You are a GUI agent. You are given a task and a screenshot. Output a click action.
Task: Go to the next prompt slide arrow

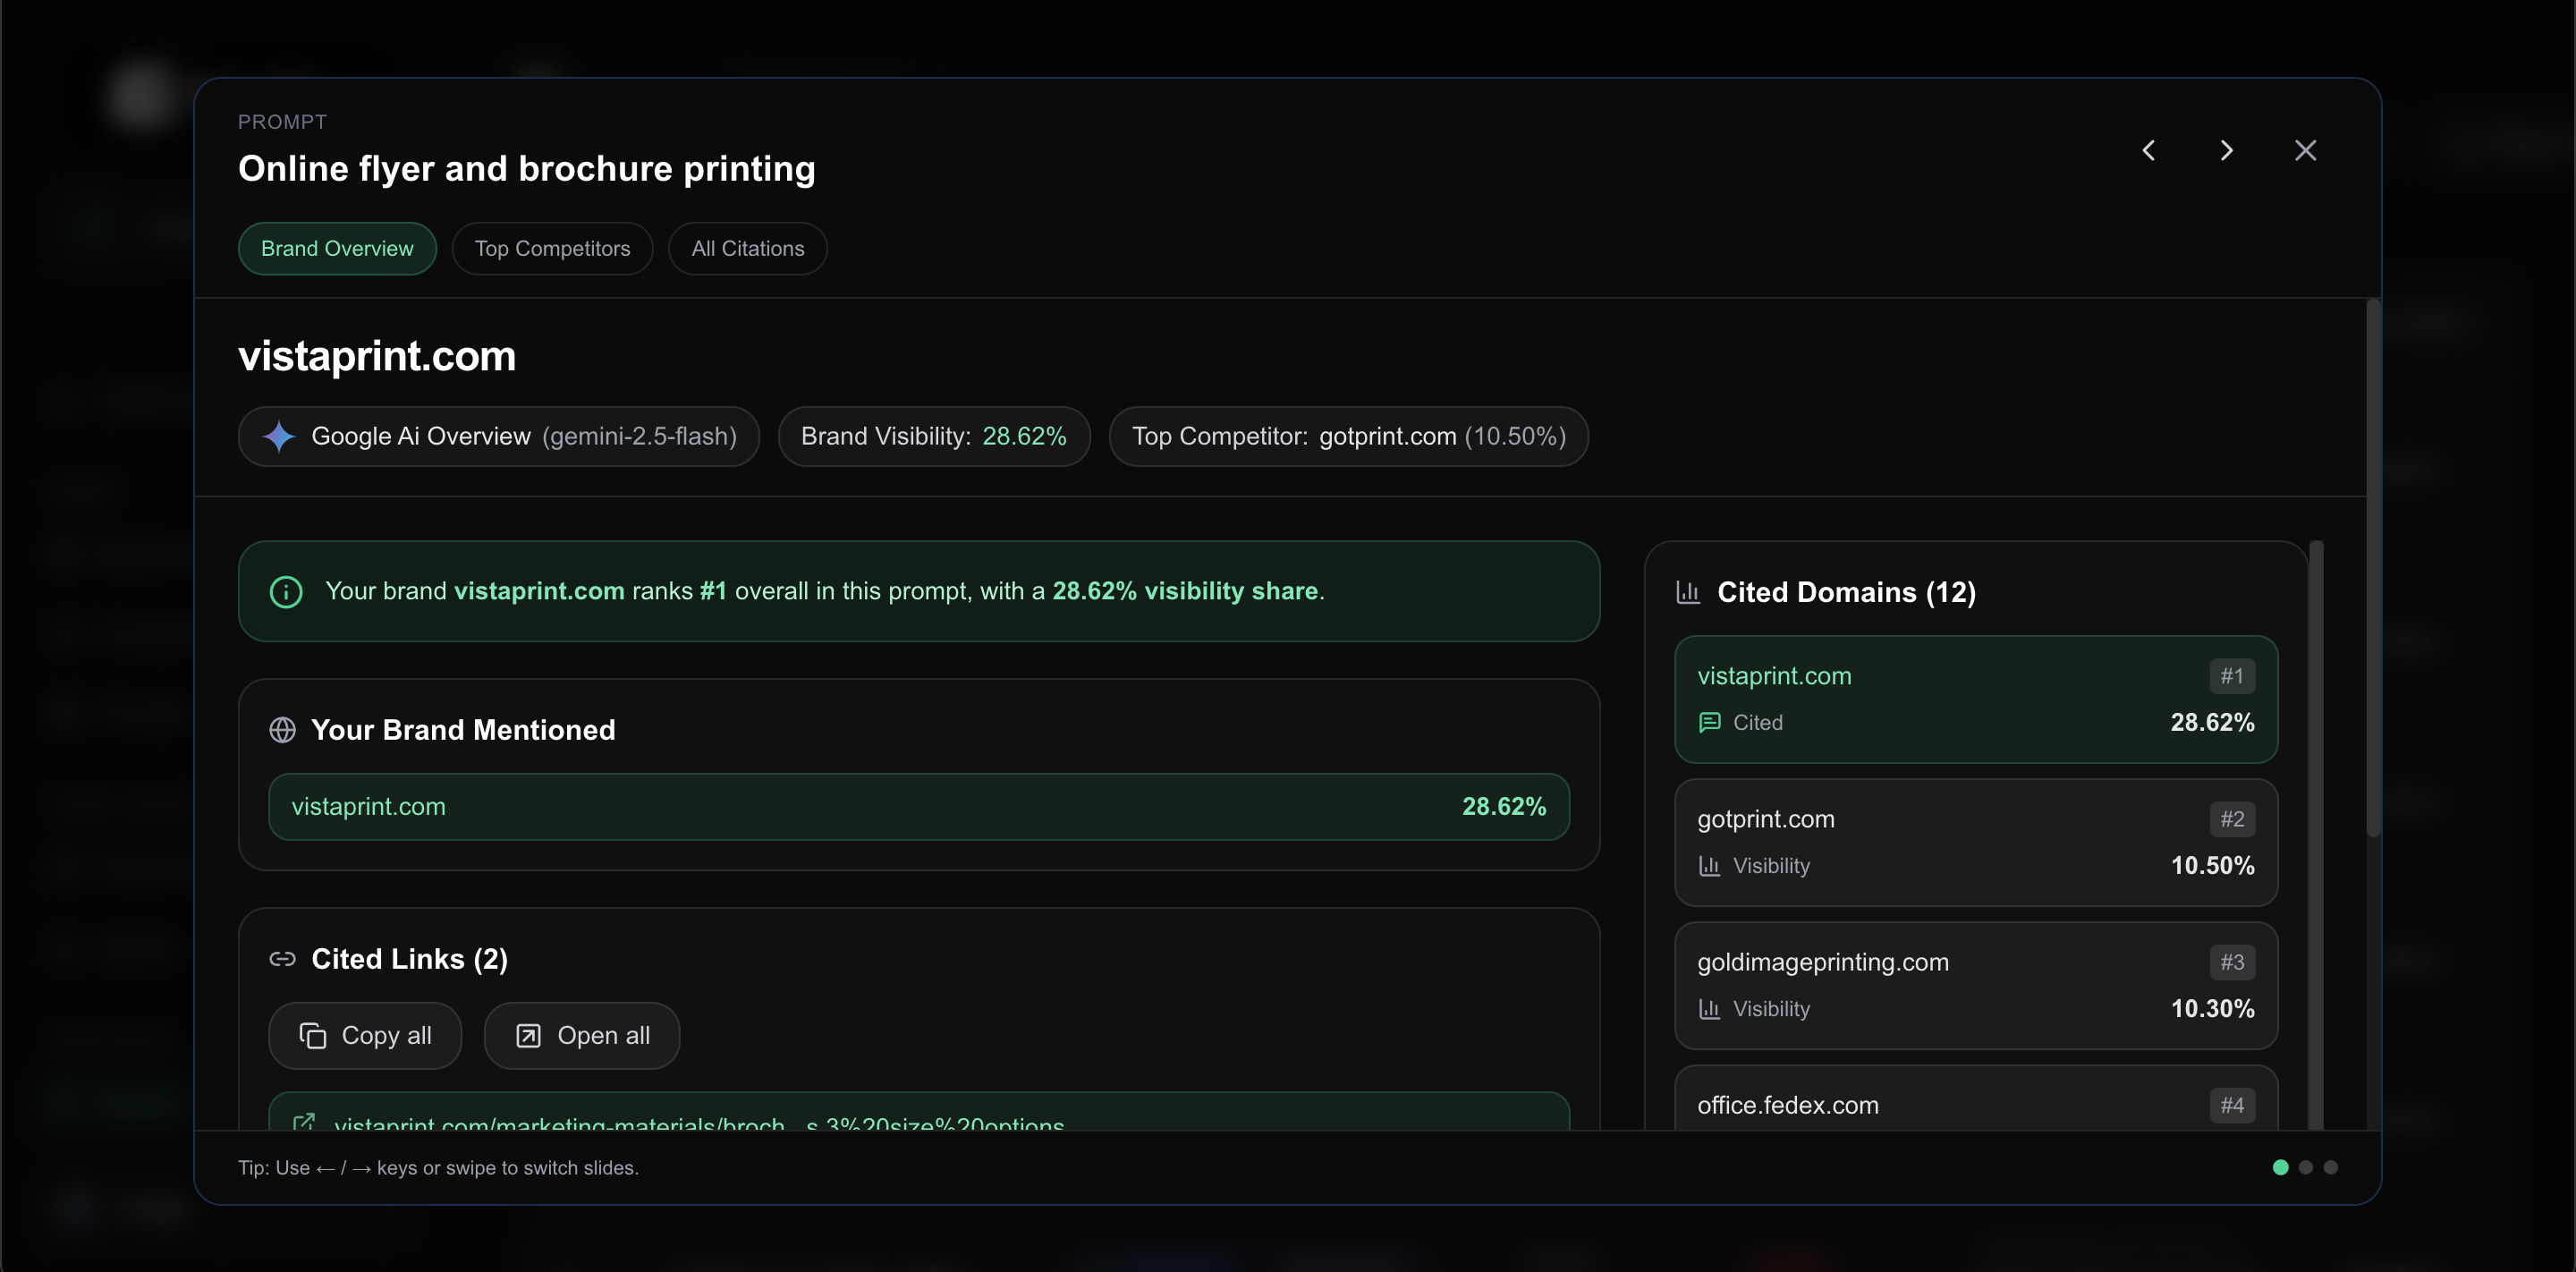[x=2226, y=150]
